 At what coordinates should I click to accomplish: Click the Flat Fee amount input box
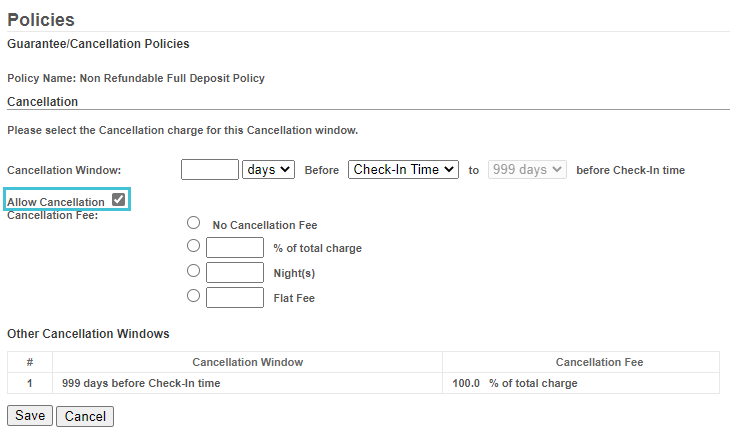coord(235,298)
